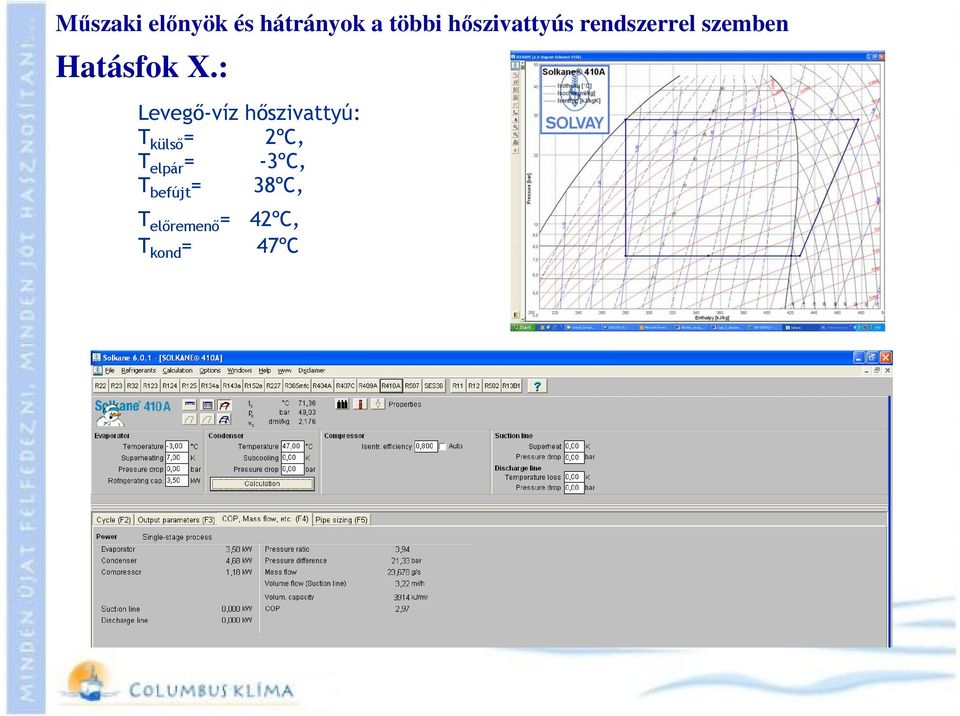Viewport: 960px width, 716px height.
Task: Click the Condenser power value 4,68 kW
Action: point(239,560)
